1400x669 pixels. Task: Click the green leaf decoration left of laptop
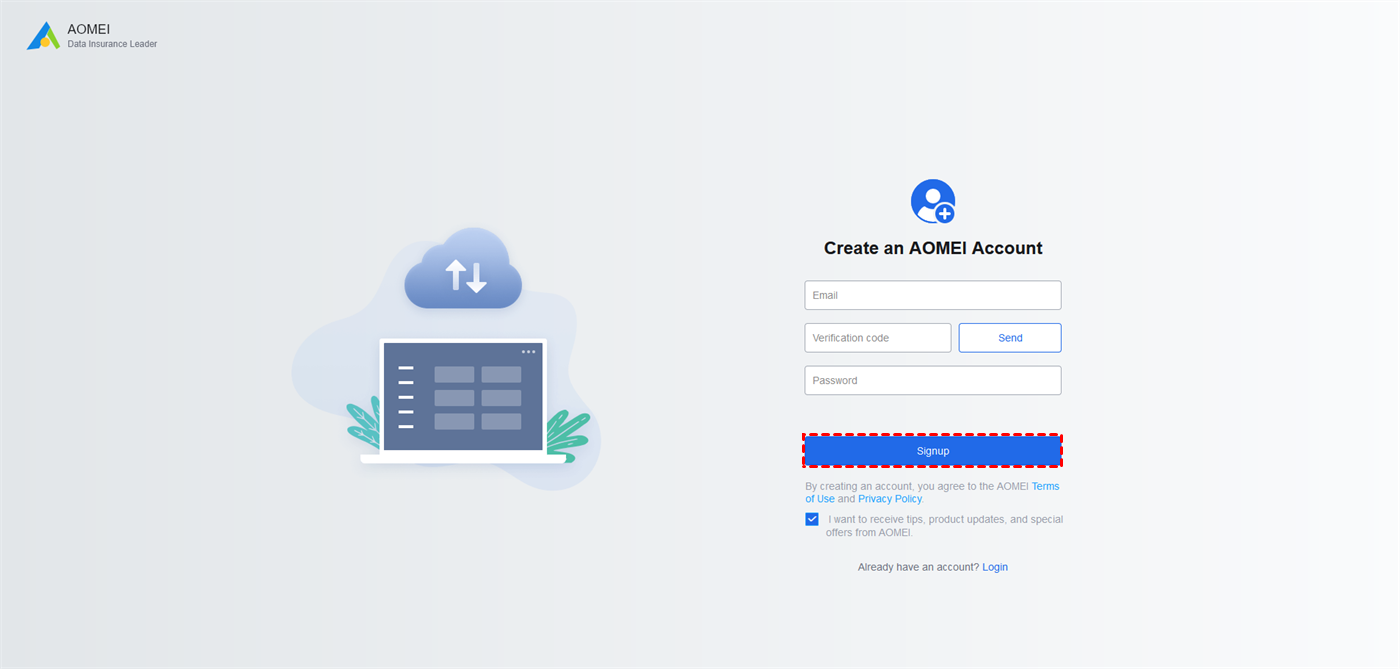click(x=363, y=421)
